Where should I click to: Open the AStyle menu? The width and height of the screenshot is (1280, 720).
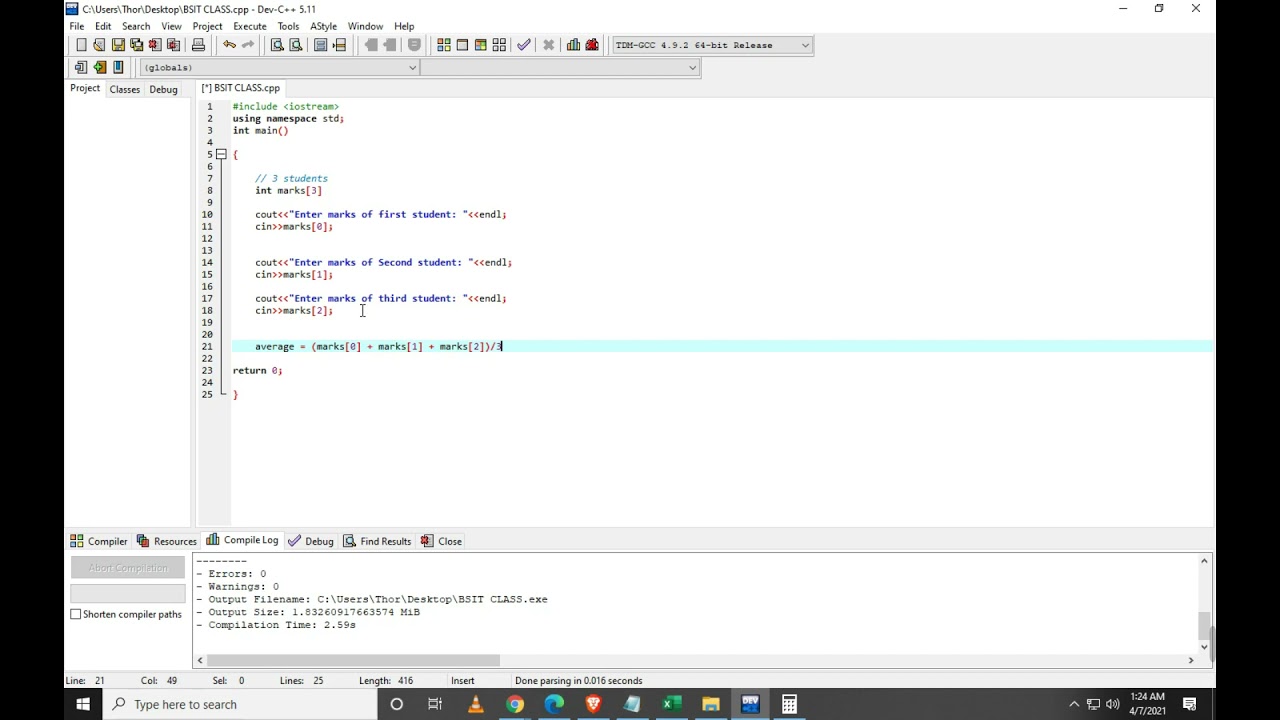pos(323,26)
